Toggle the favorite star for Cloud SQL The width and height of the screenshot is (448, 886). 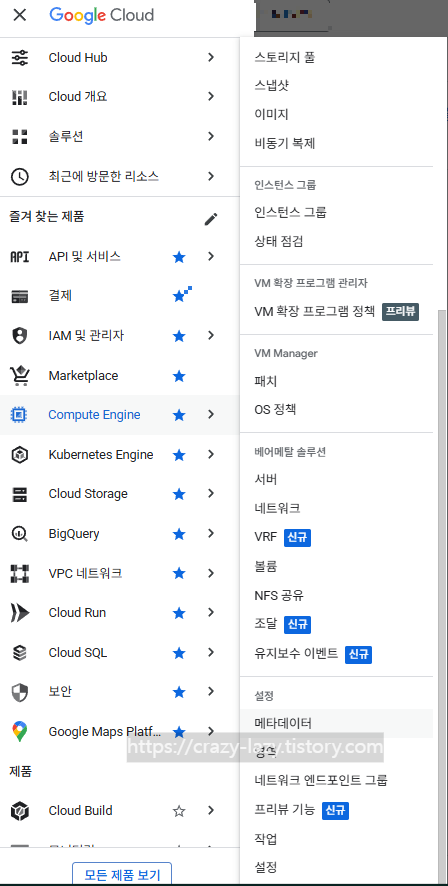tap(179, 653)
